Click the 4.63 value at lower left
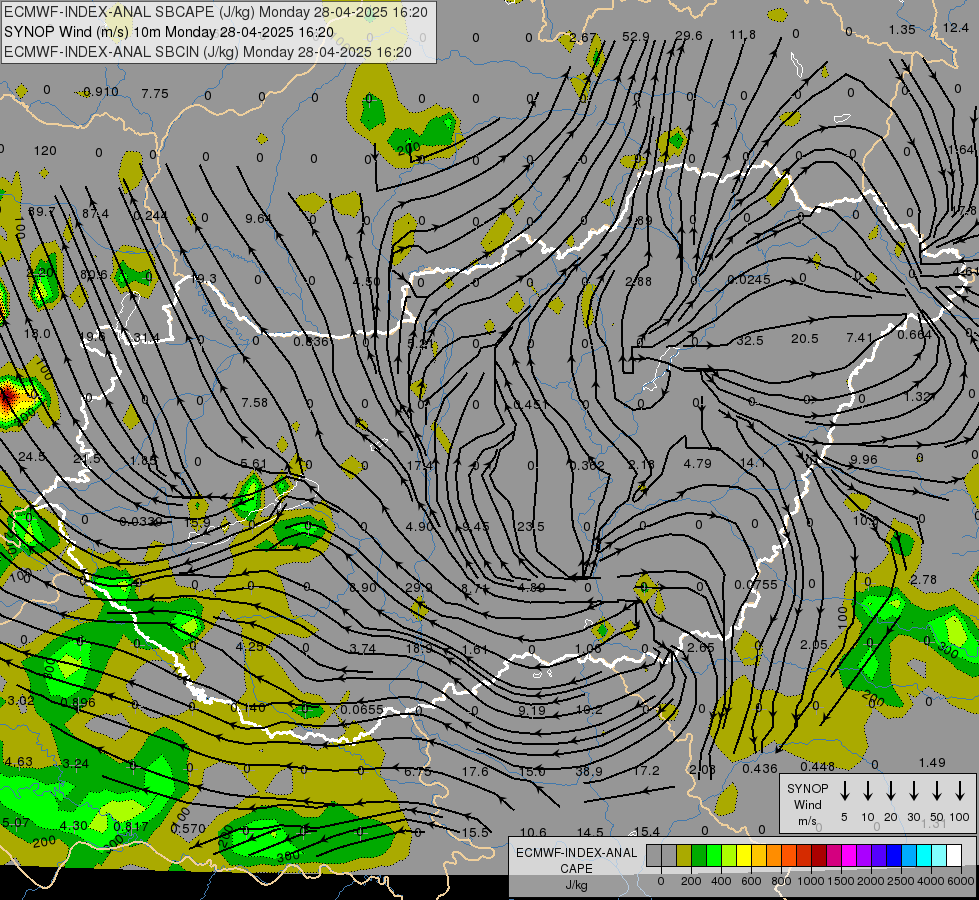Screen dimensions: 979x900 (x=18, y=761)
